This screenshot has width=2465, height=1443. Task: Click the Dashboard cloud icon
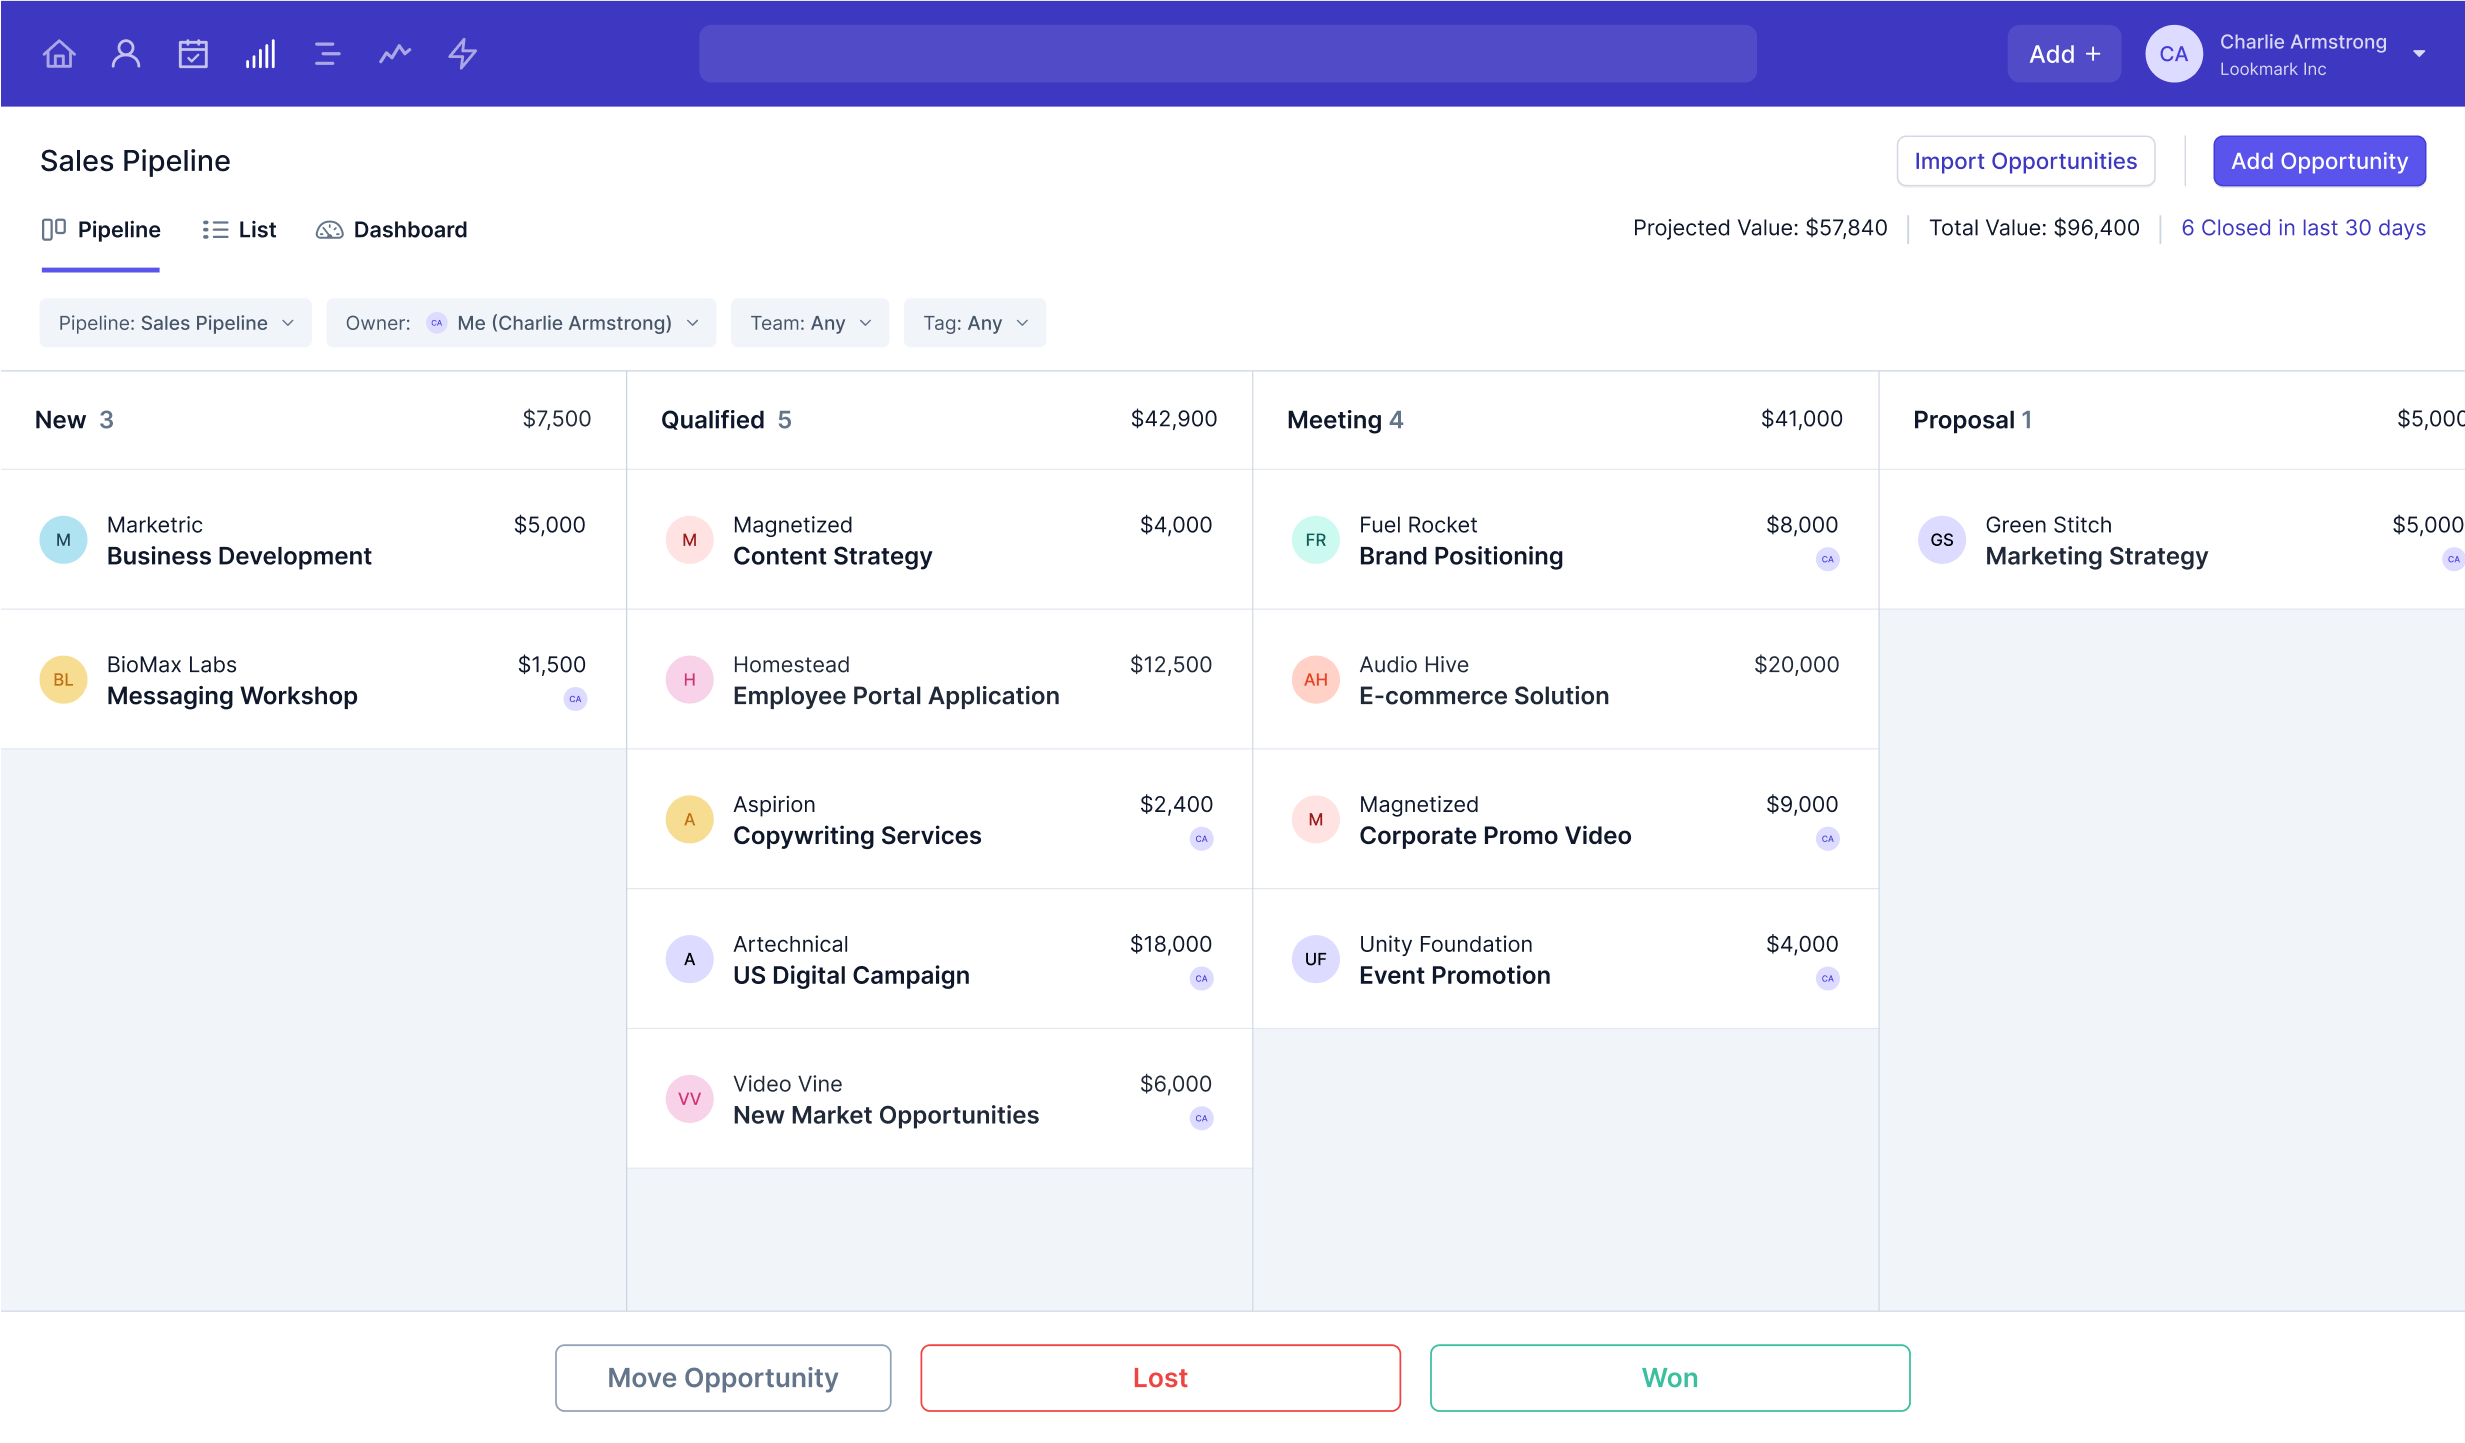[328, 228]
